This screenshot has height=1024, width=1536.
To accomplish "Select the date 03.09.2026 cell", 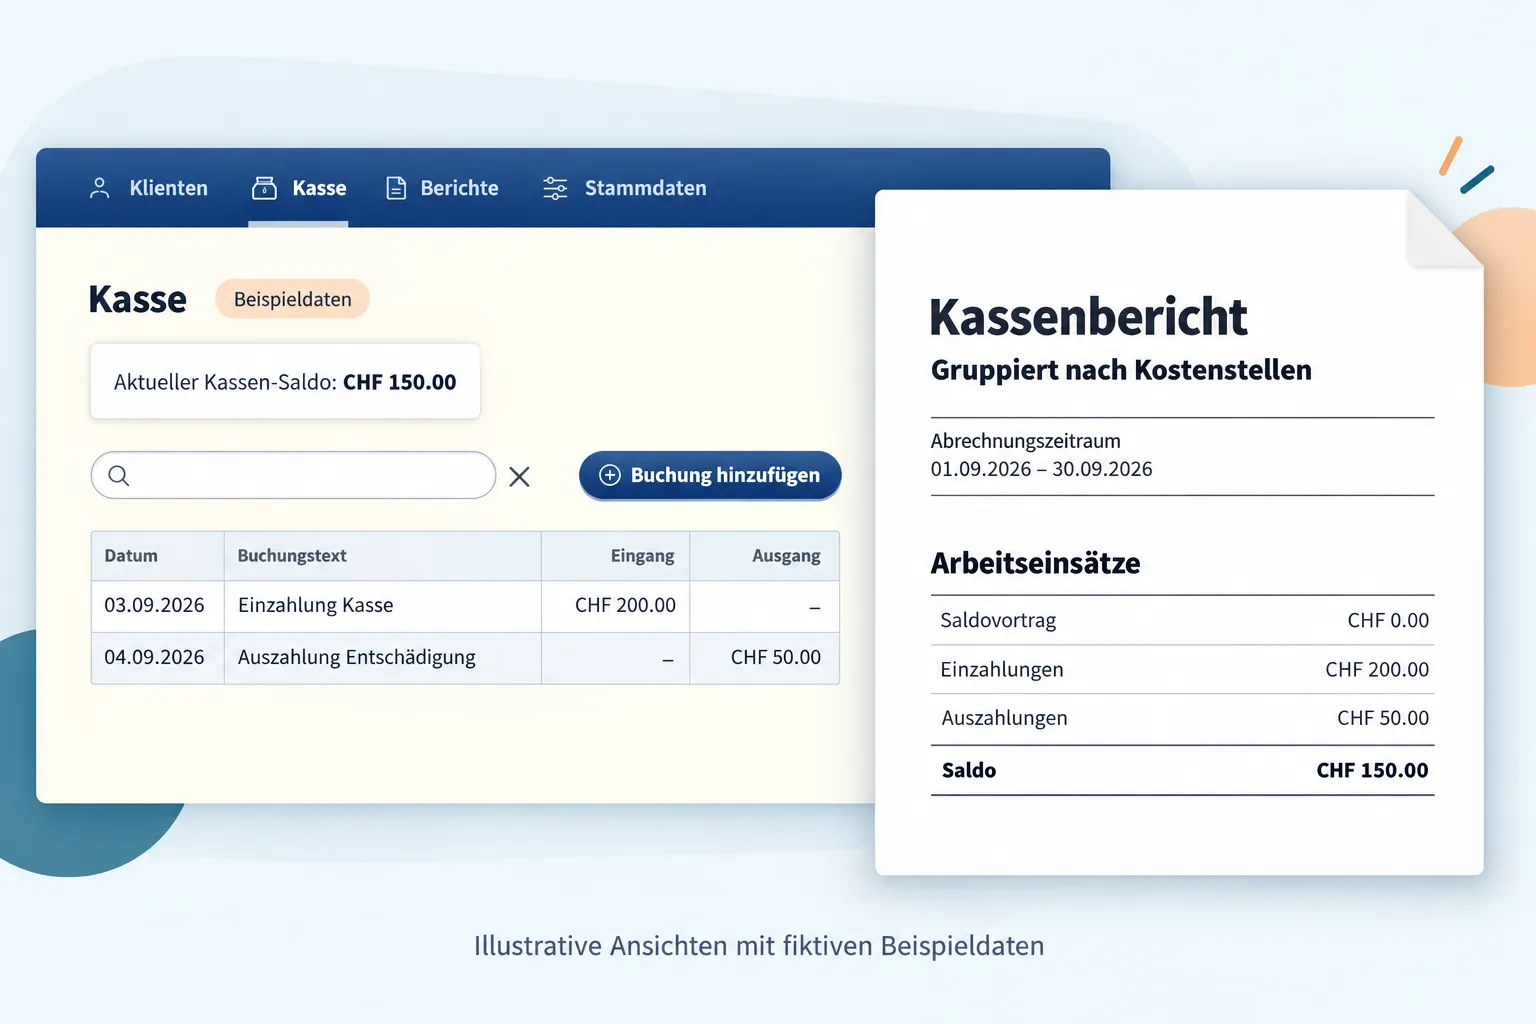I will click(157, 606).
